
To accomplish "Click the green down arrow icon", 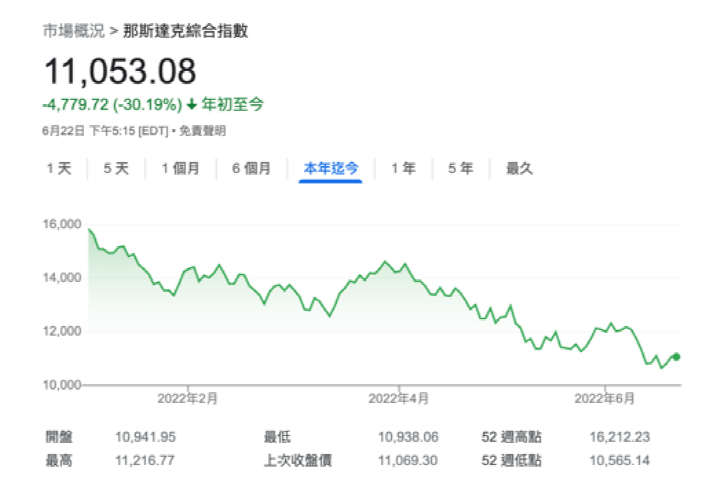I will coord(192,105).
